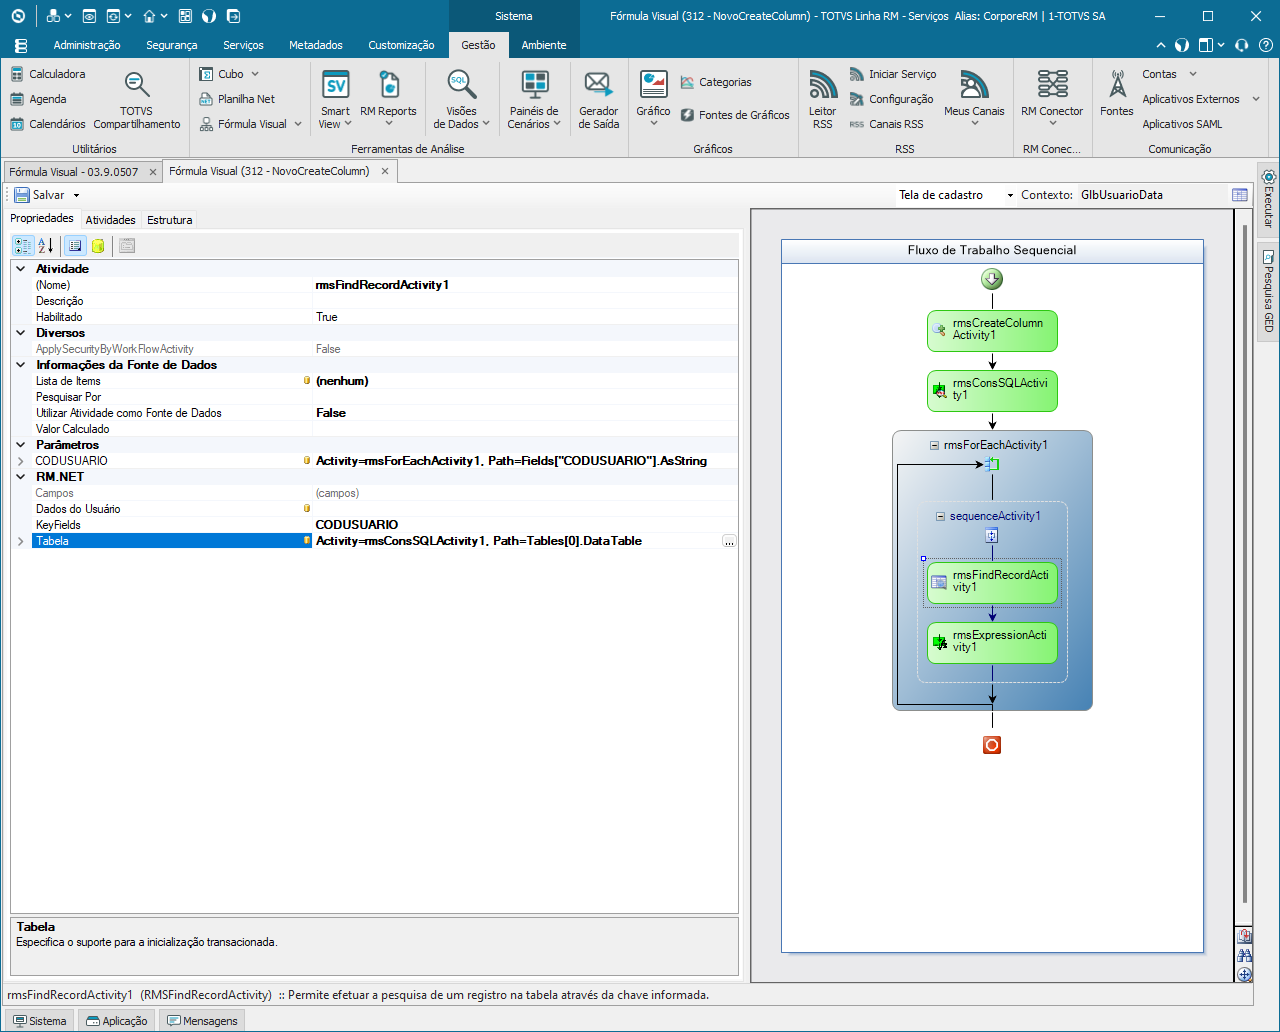The height and width of the screenshot is (1032, 1280).
Task: Open chart Categorias
Action: [x=716, y=82]
